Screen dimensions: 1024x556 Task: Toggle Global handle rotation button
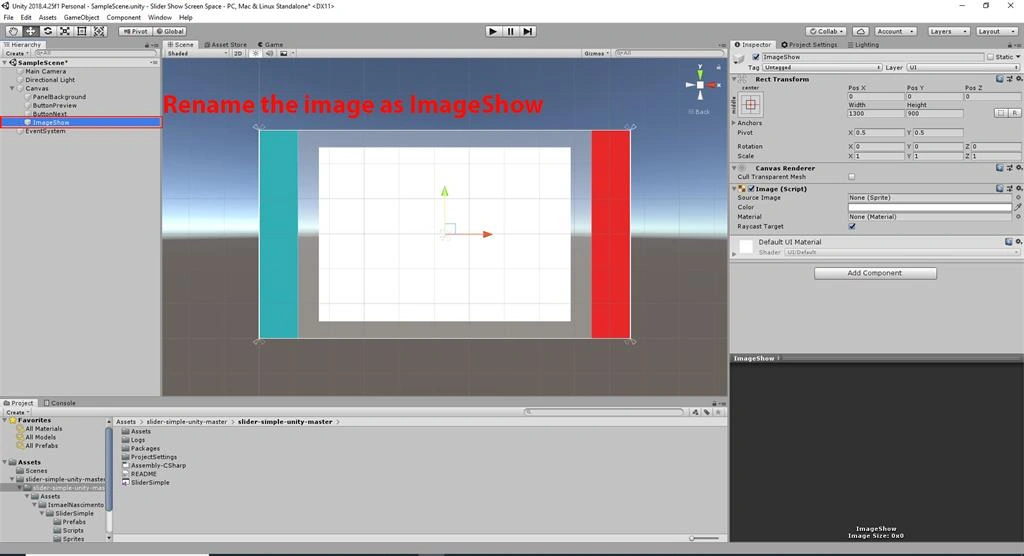point(171,31)
